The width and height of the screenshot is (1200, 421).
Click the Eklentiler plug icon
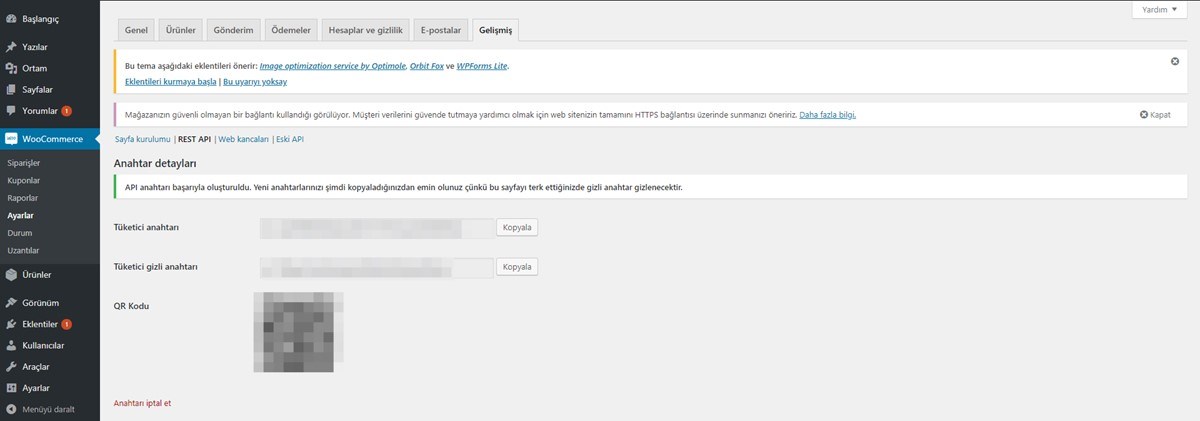[11, 324]
